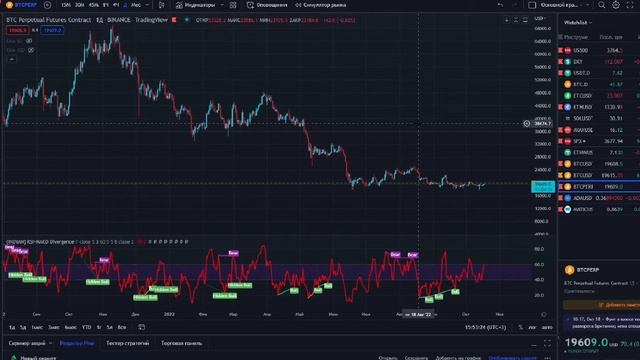Image resolution: width=640 pixels, height=360 pixels.
Task: Expand the indicators favorites dropdown arrow
Action: [x=222, y=5]
